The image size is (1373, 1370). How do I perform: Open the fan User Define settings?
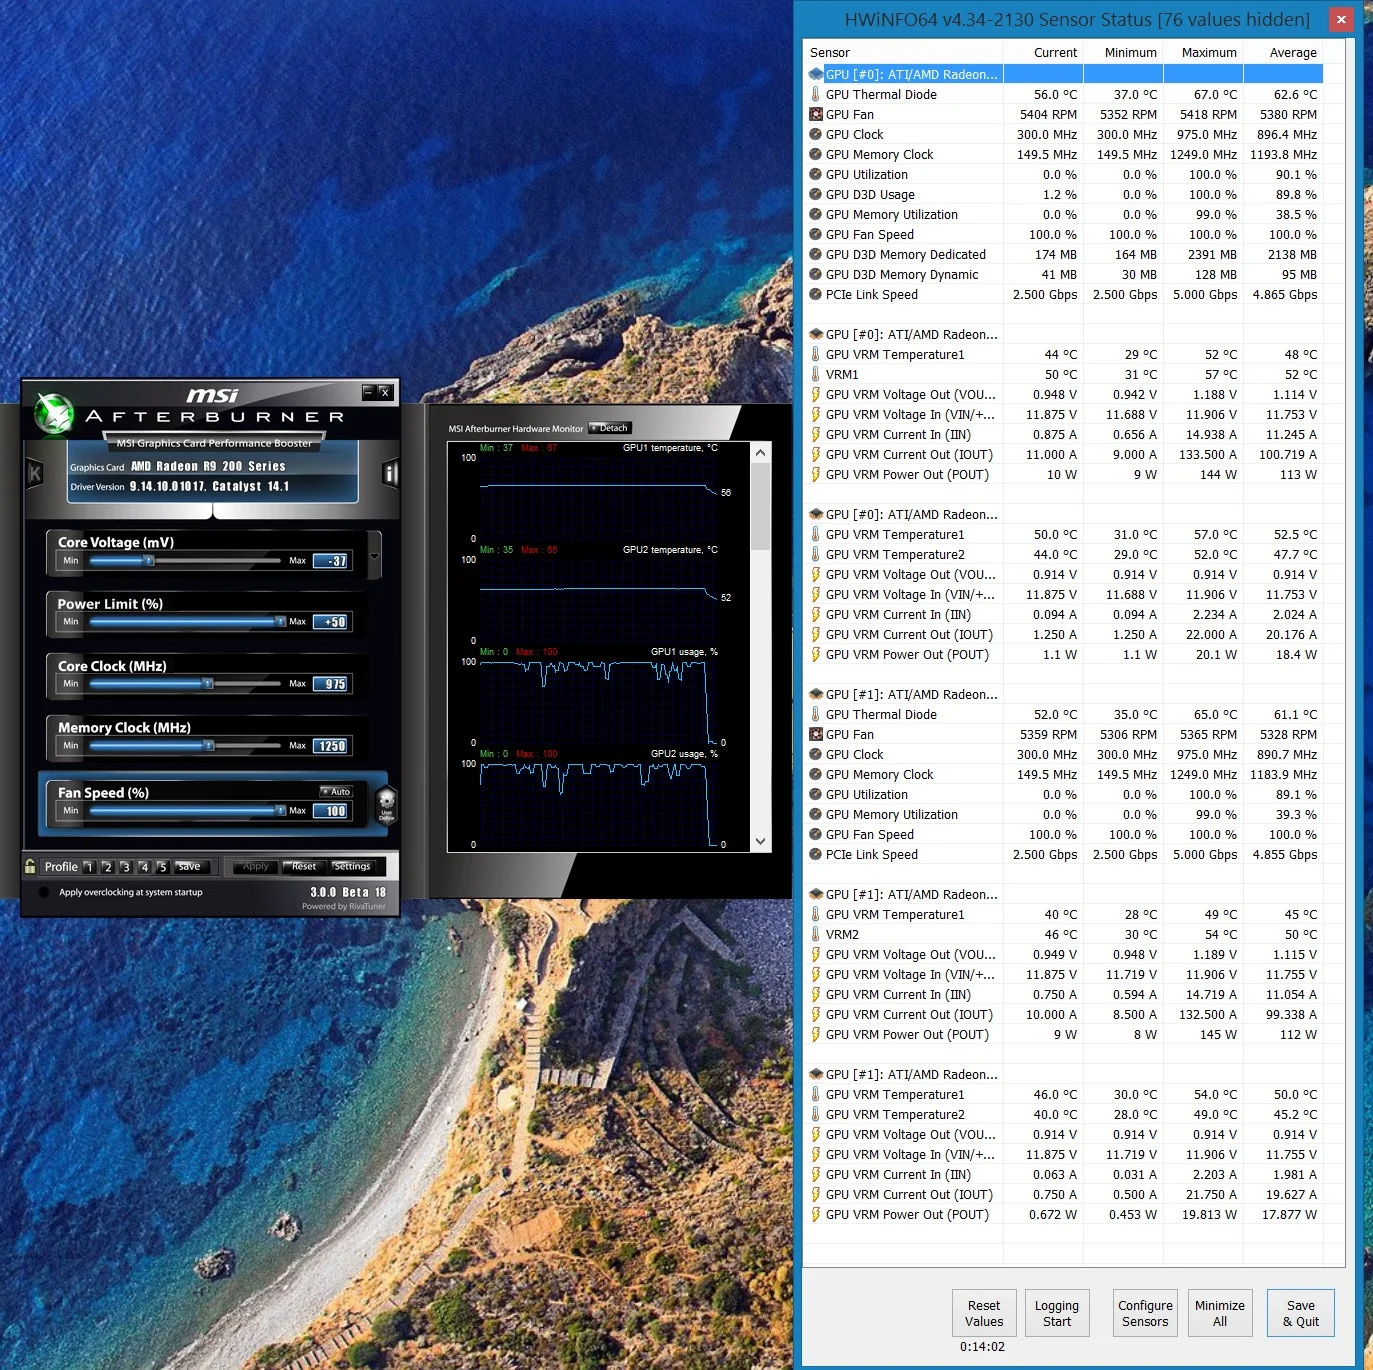click(386, 805)
